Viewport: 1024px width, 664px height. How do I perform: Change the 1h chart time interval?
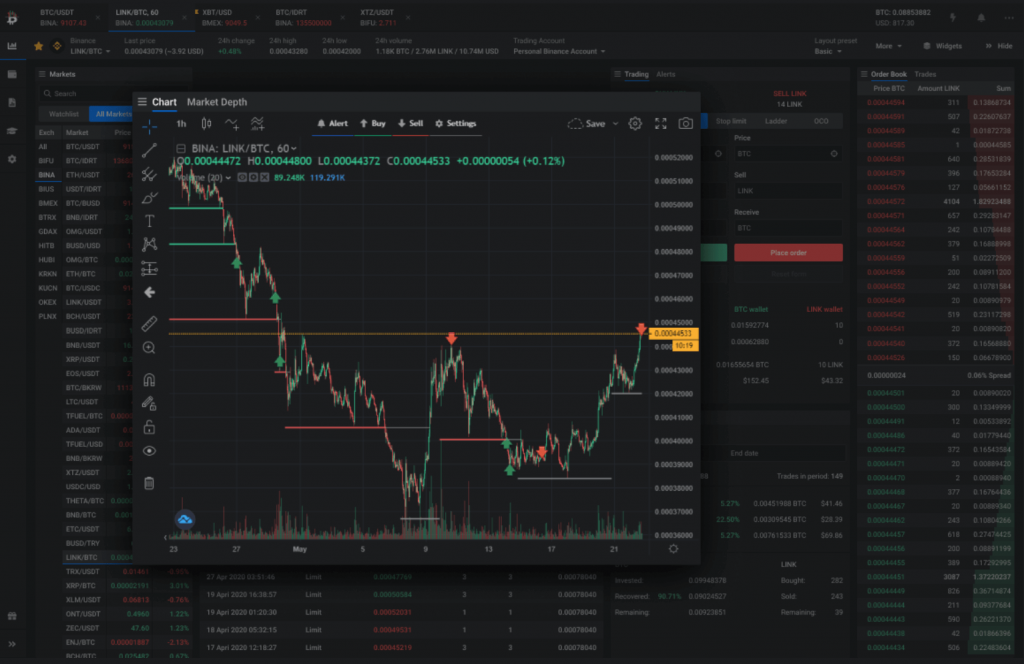point(182,123)
